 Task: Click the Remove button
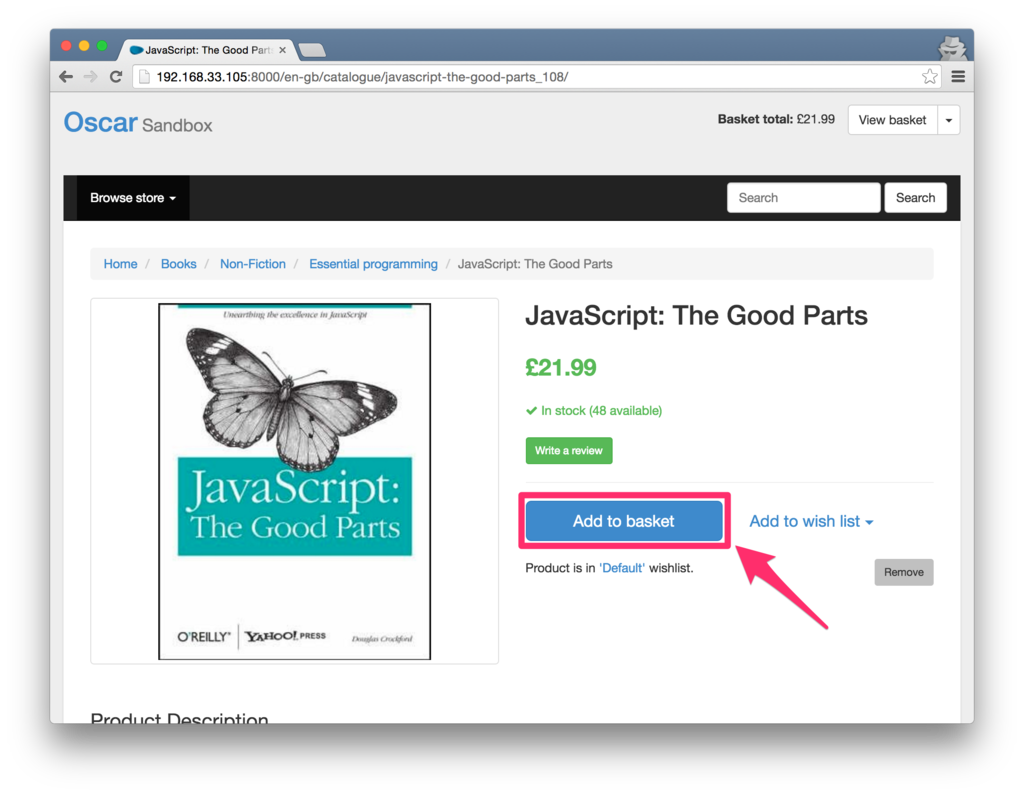point(904,572)
